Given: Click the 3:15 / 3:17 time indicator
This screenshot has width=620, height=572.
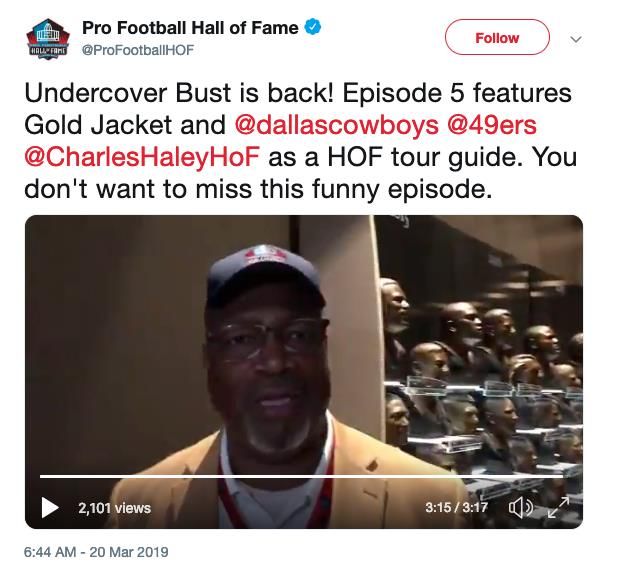Looking at the screenshot, I should coord(456,507).
